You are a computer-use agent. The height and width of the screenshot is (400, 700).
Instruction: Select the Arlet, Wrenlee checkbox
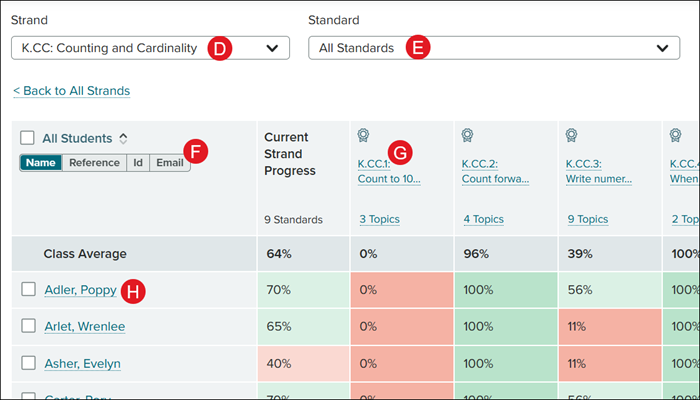pyautogui.click(x=29, y=326)
